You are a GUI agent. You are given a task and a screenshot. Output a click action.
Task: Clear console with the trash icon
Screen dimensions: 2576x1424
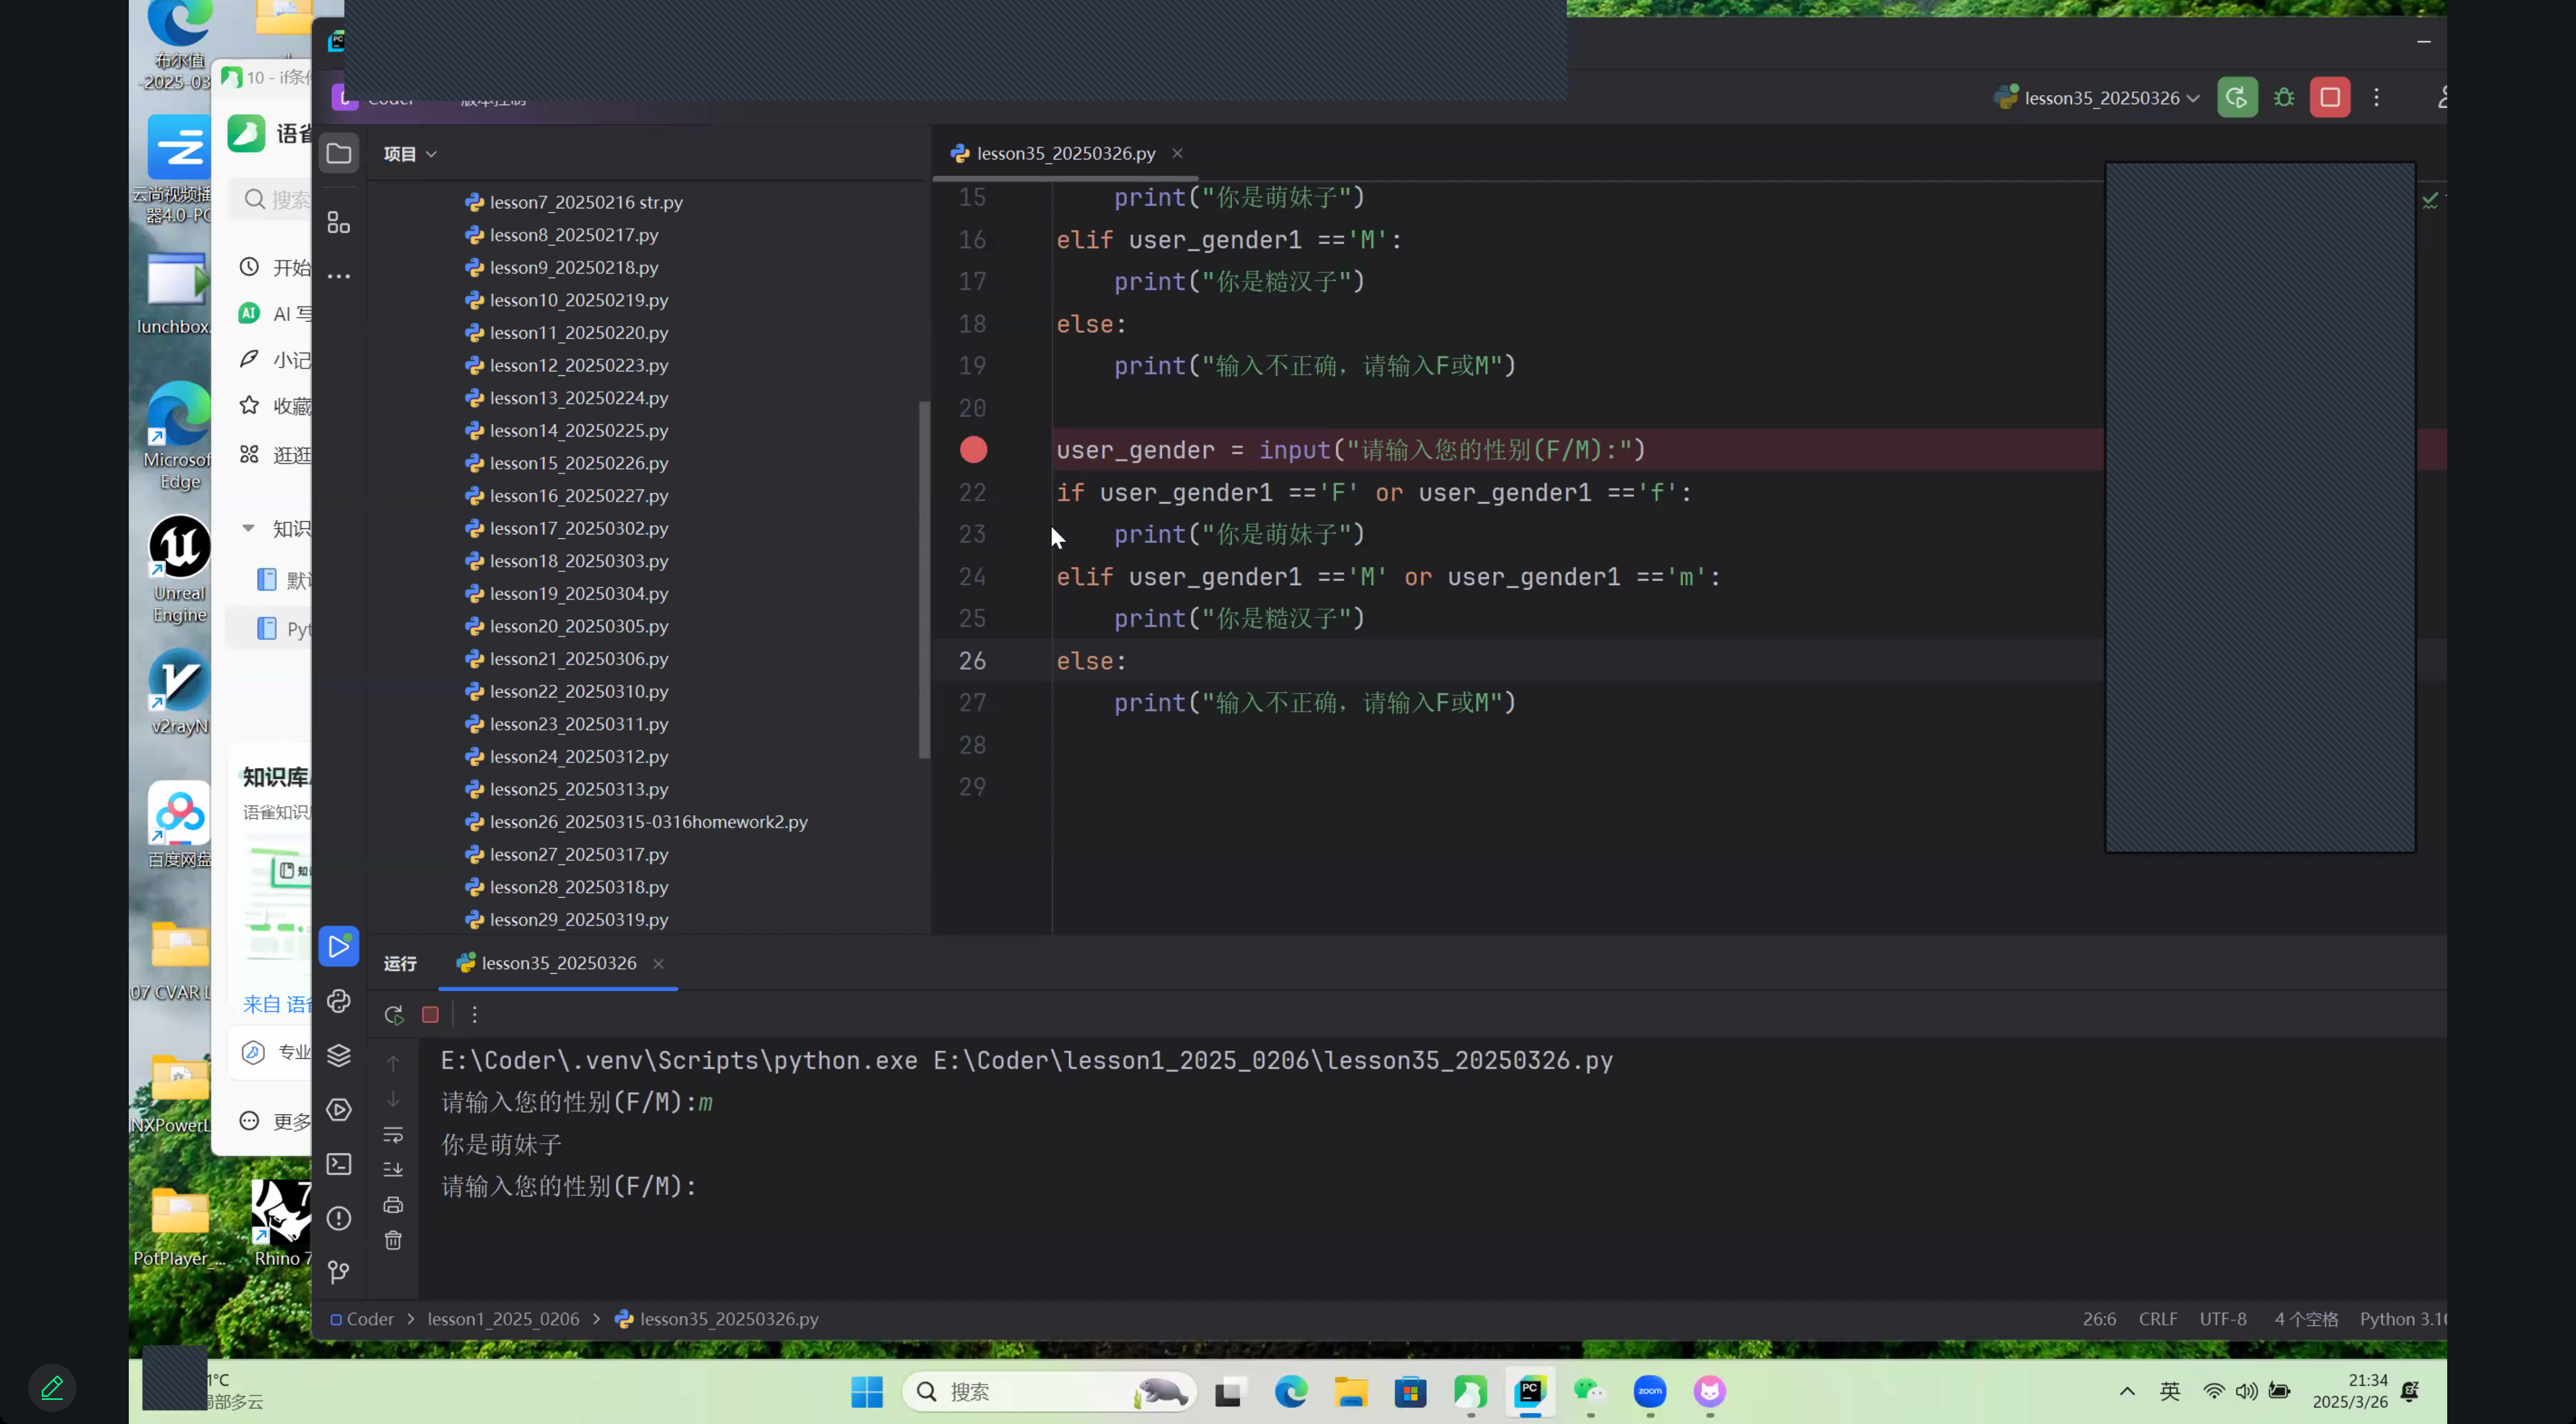pos(393,1241)
